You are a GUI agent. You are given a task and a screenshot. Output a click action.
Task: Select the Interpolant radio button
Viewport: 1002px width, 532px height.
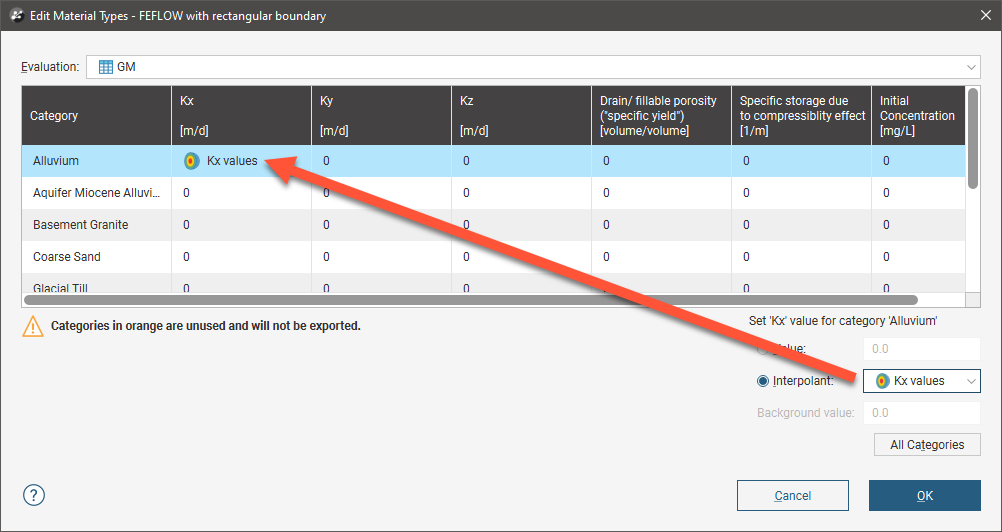pos(764,381)
